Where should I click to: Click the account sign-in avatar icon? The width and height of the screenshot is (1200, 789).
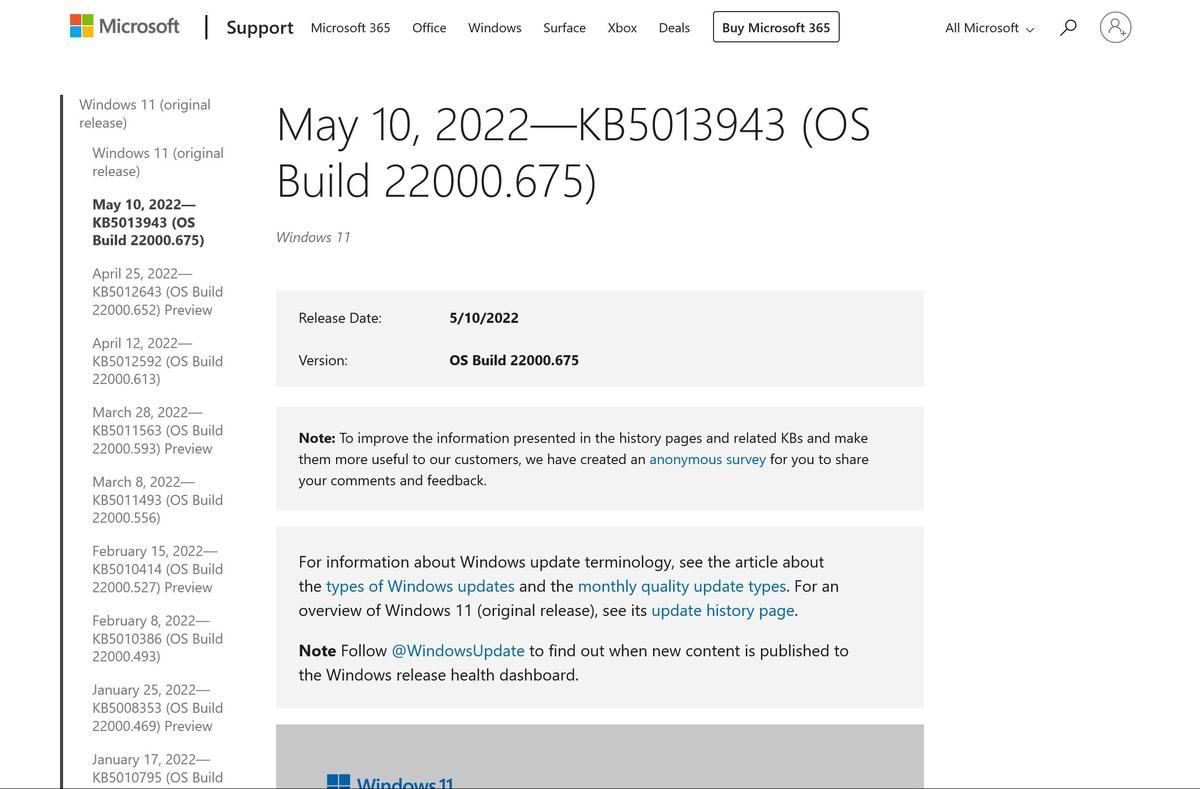1115,27
